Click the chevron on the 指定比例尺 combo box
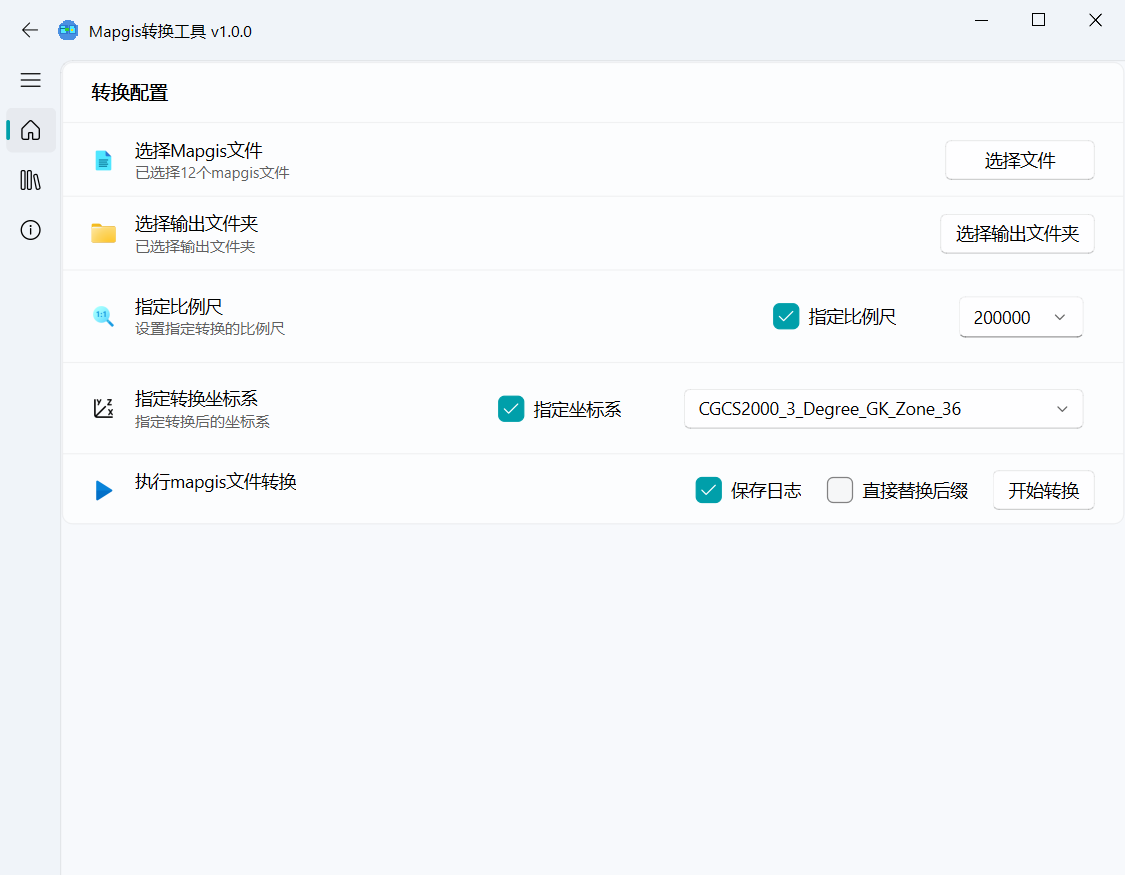This screenshot has width=1125, height=875. click(x=1059, y=316)
